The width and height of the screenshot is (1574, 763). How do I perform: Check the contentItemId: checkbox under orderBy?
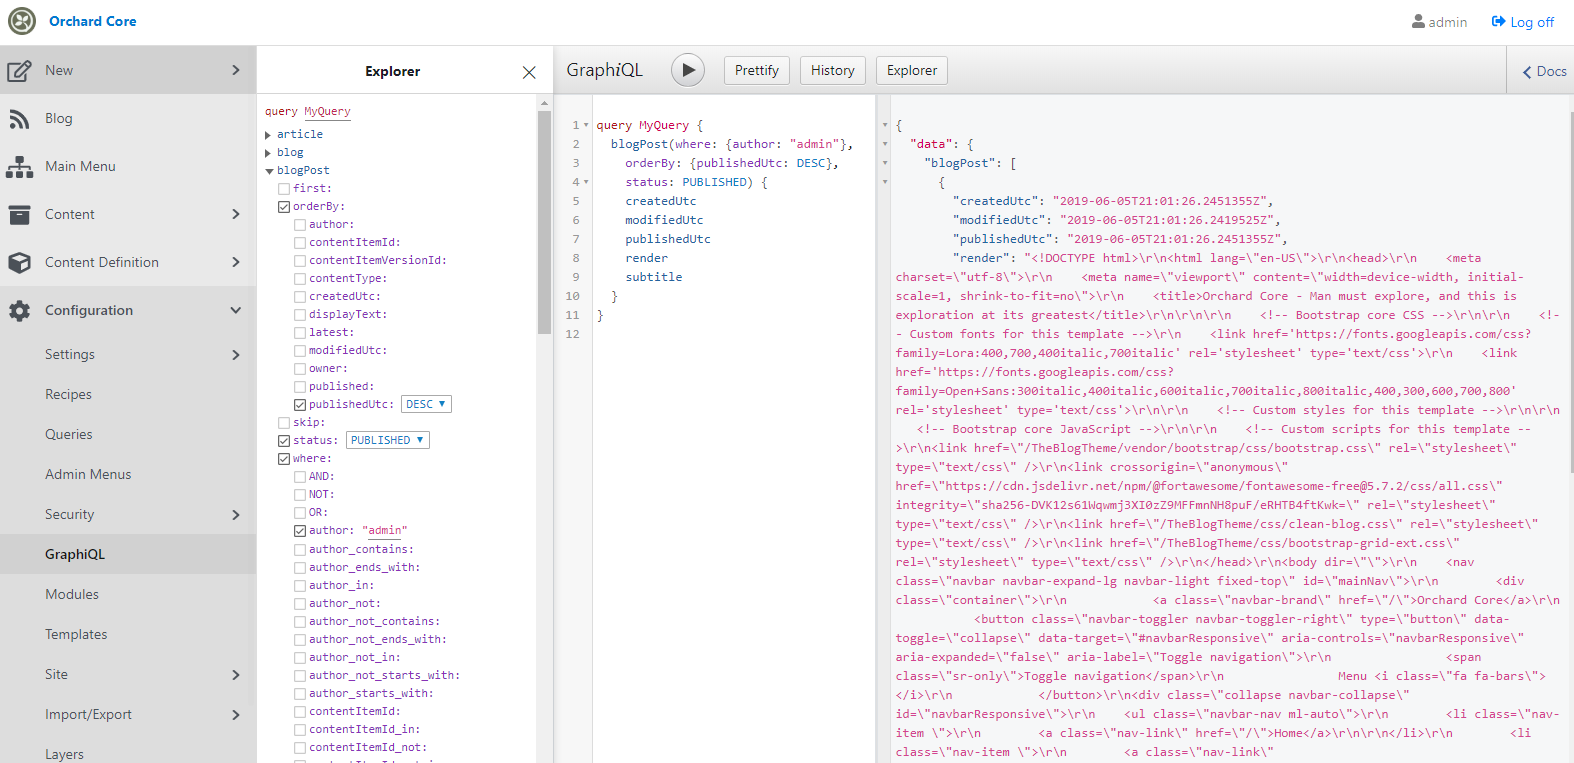click(300, 242)
